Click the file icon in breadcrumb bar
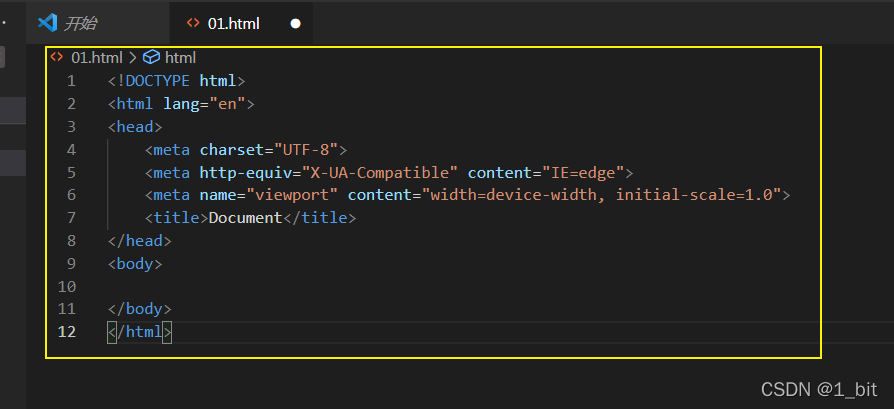Image resolution: width=894 pixels, height=409 pixels. pyautogui.click(x=56, y=57)
